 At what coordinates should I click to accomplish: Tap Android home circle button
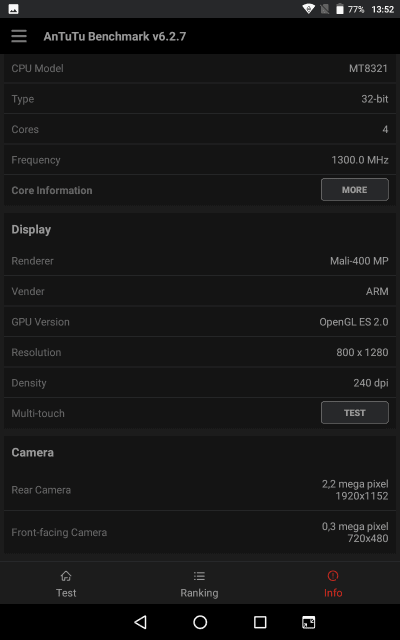pos(200,622)
